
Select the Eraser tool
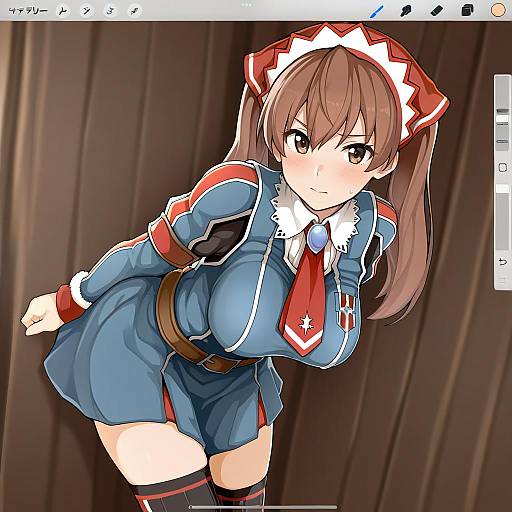point(436,11)
